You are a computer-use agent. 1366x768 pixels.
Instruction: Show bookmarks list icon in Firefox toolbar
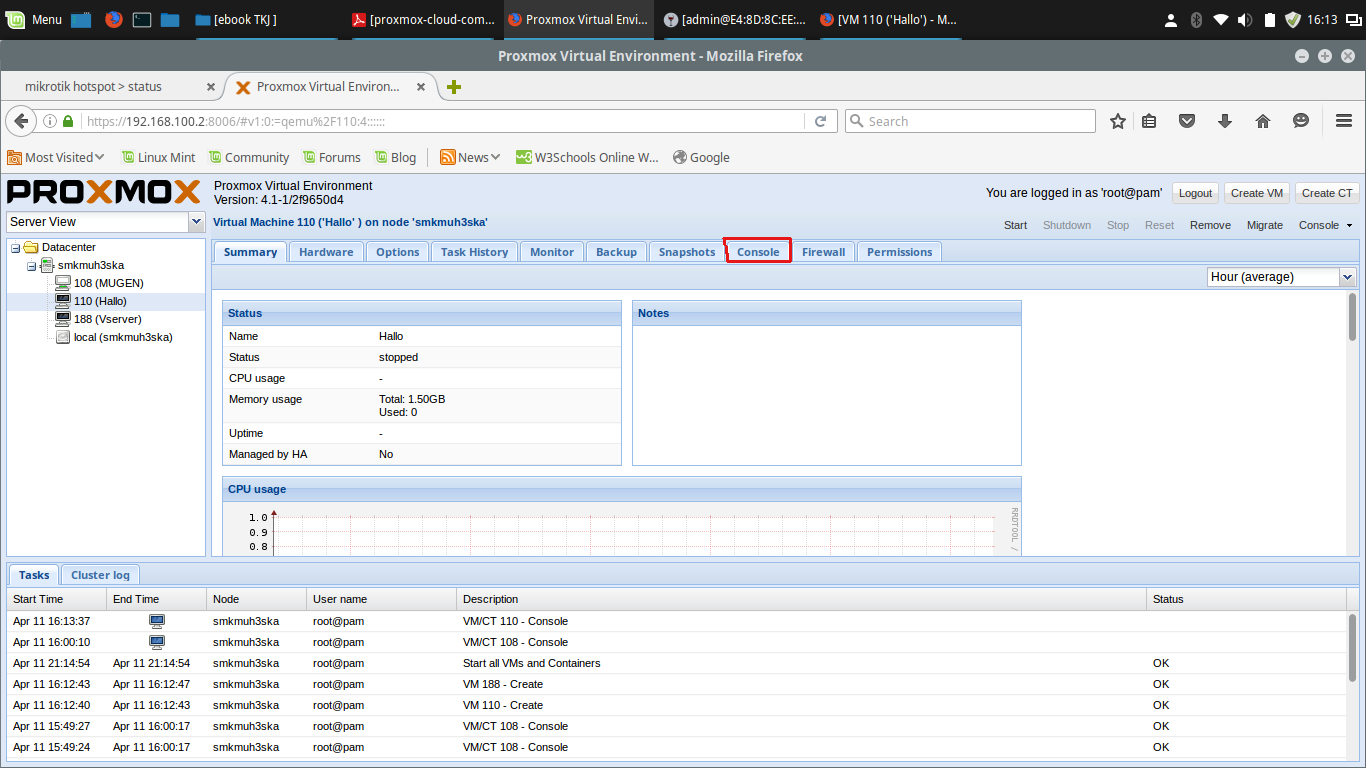[x=1149, y=121]
